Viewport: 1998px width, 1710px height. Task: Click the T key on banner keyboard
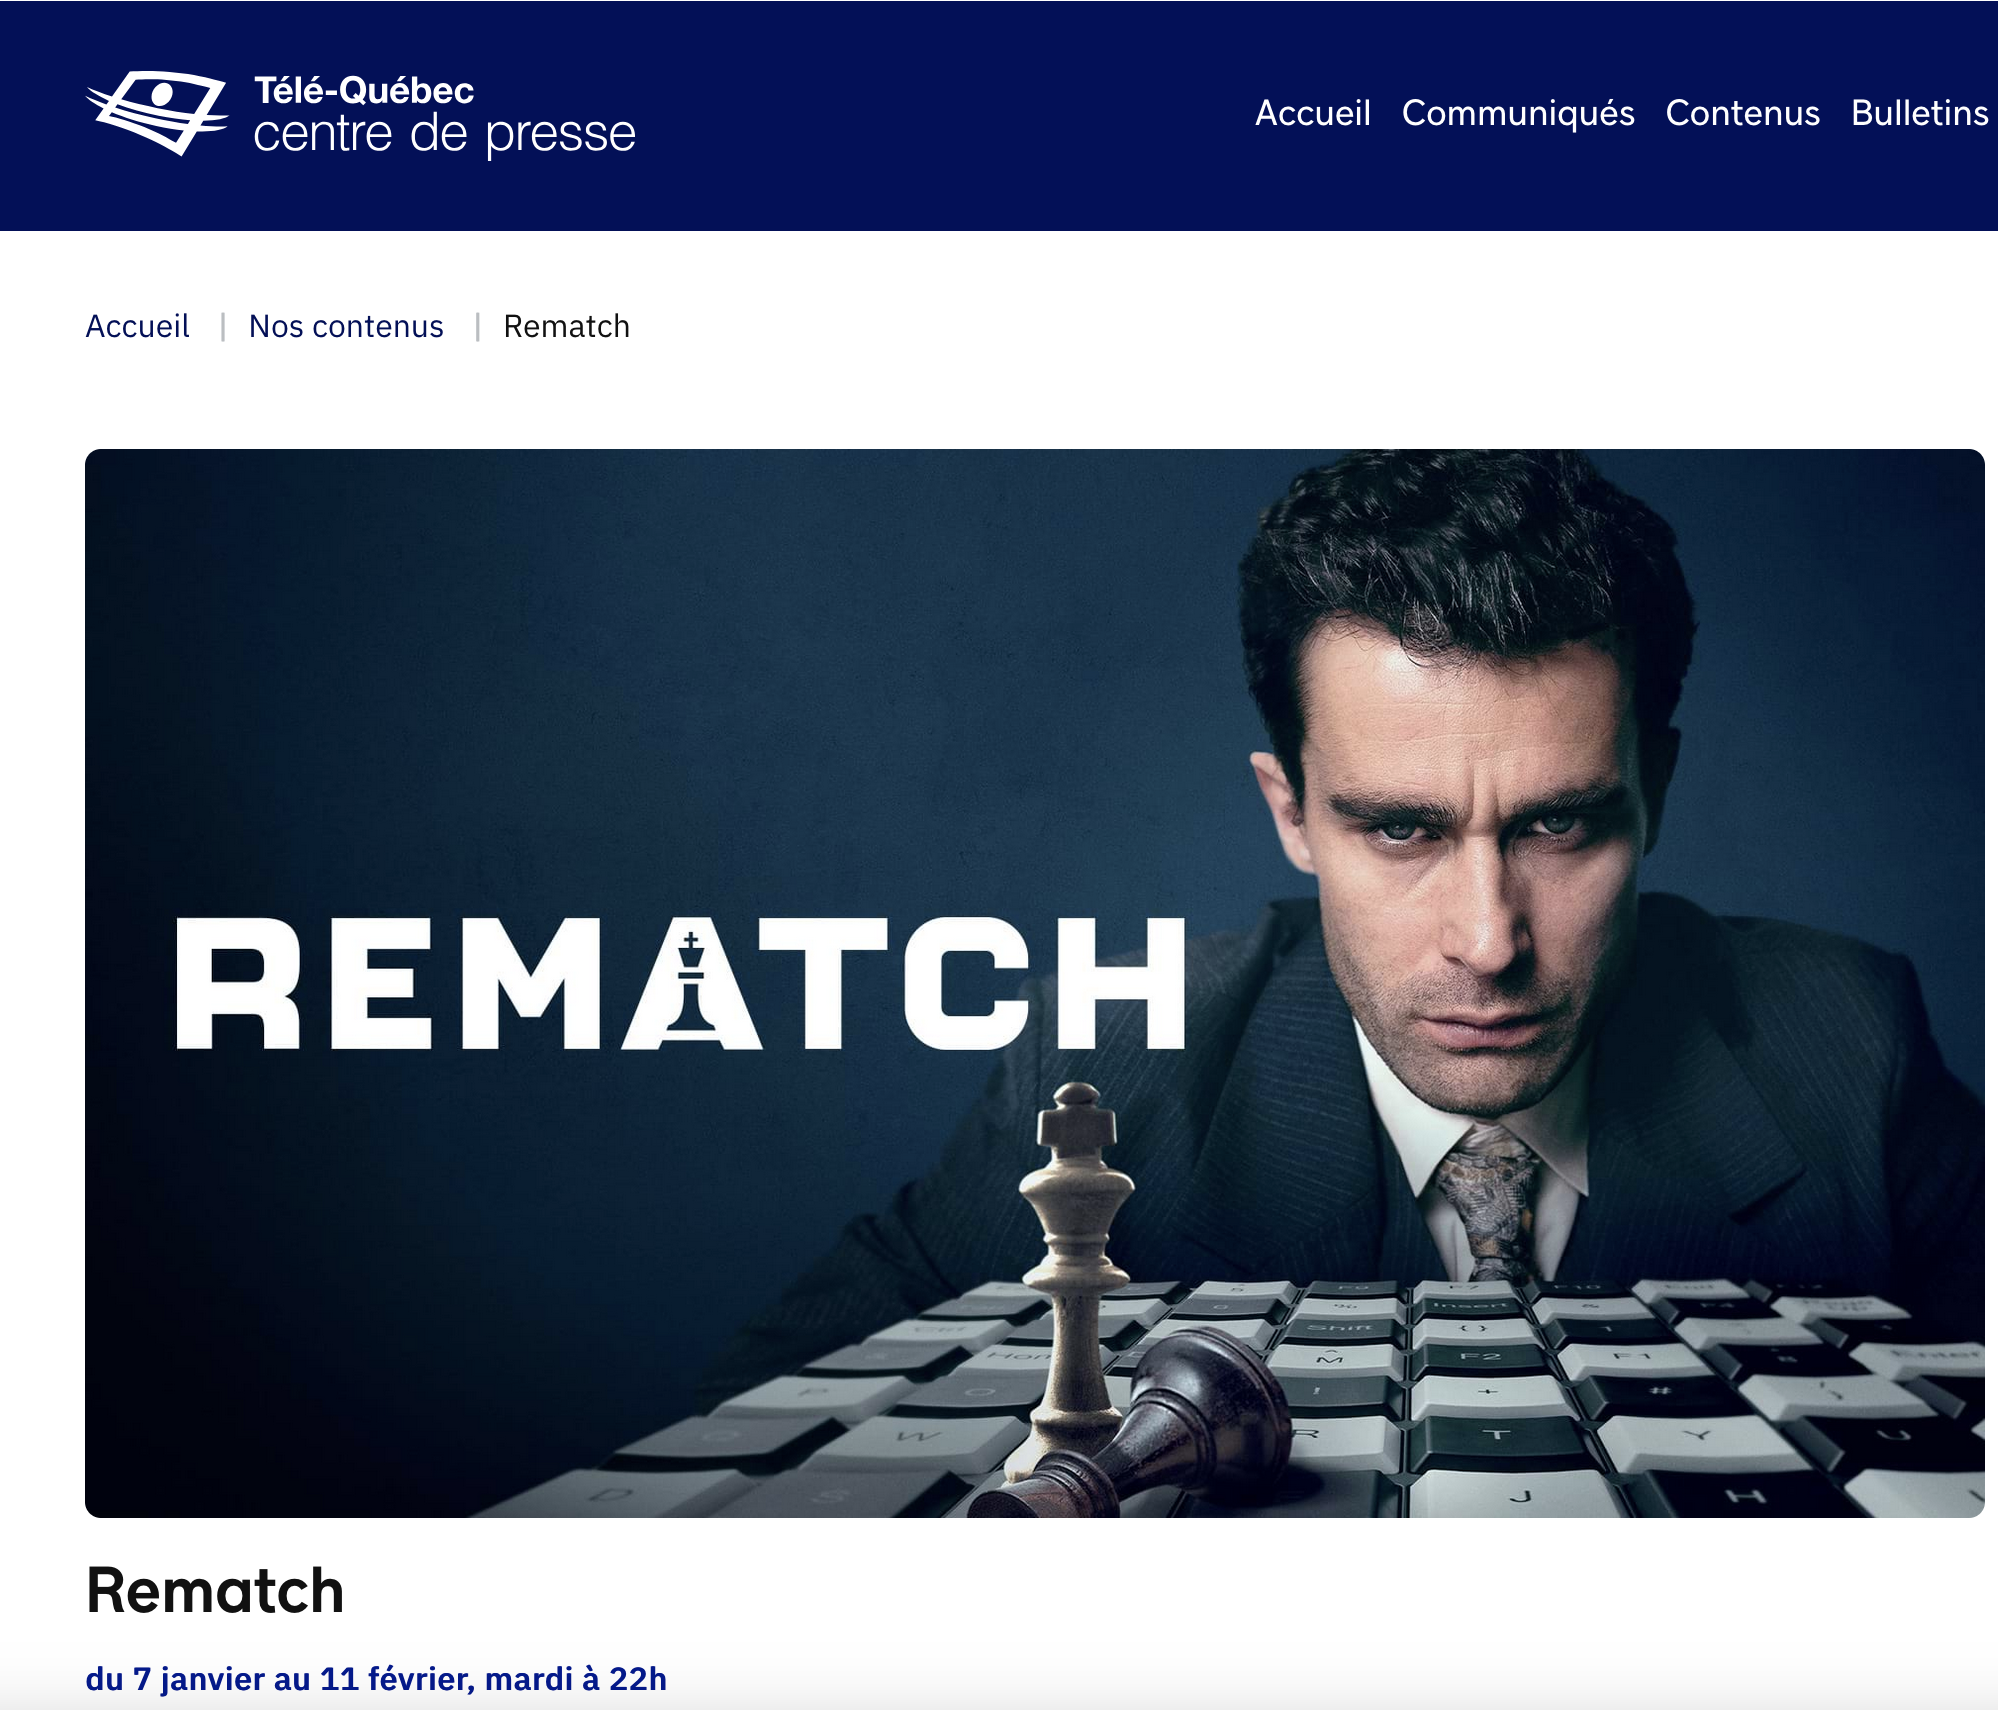[x=1495, y=1436]
